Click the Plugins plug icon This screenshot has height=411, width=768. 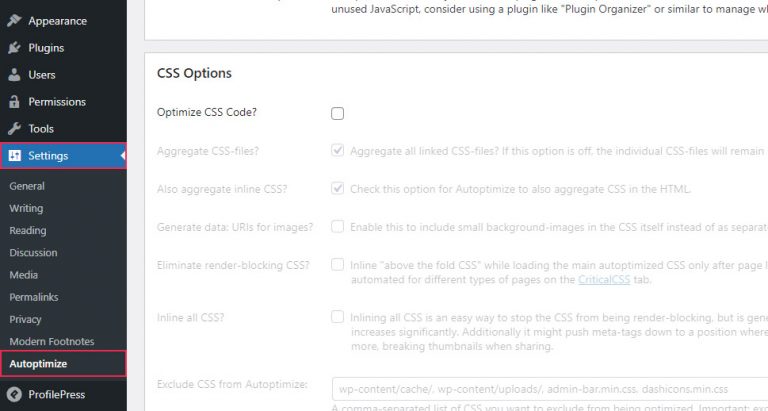click(15, 48)
